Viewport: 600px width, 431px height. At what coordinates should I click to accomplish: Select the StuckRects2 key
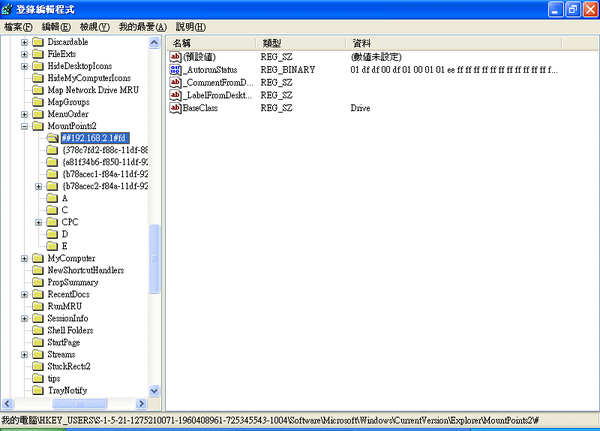pyautogui.click(x=69, y=367)
